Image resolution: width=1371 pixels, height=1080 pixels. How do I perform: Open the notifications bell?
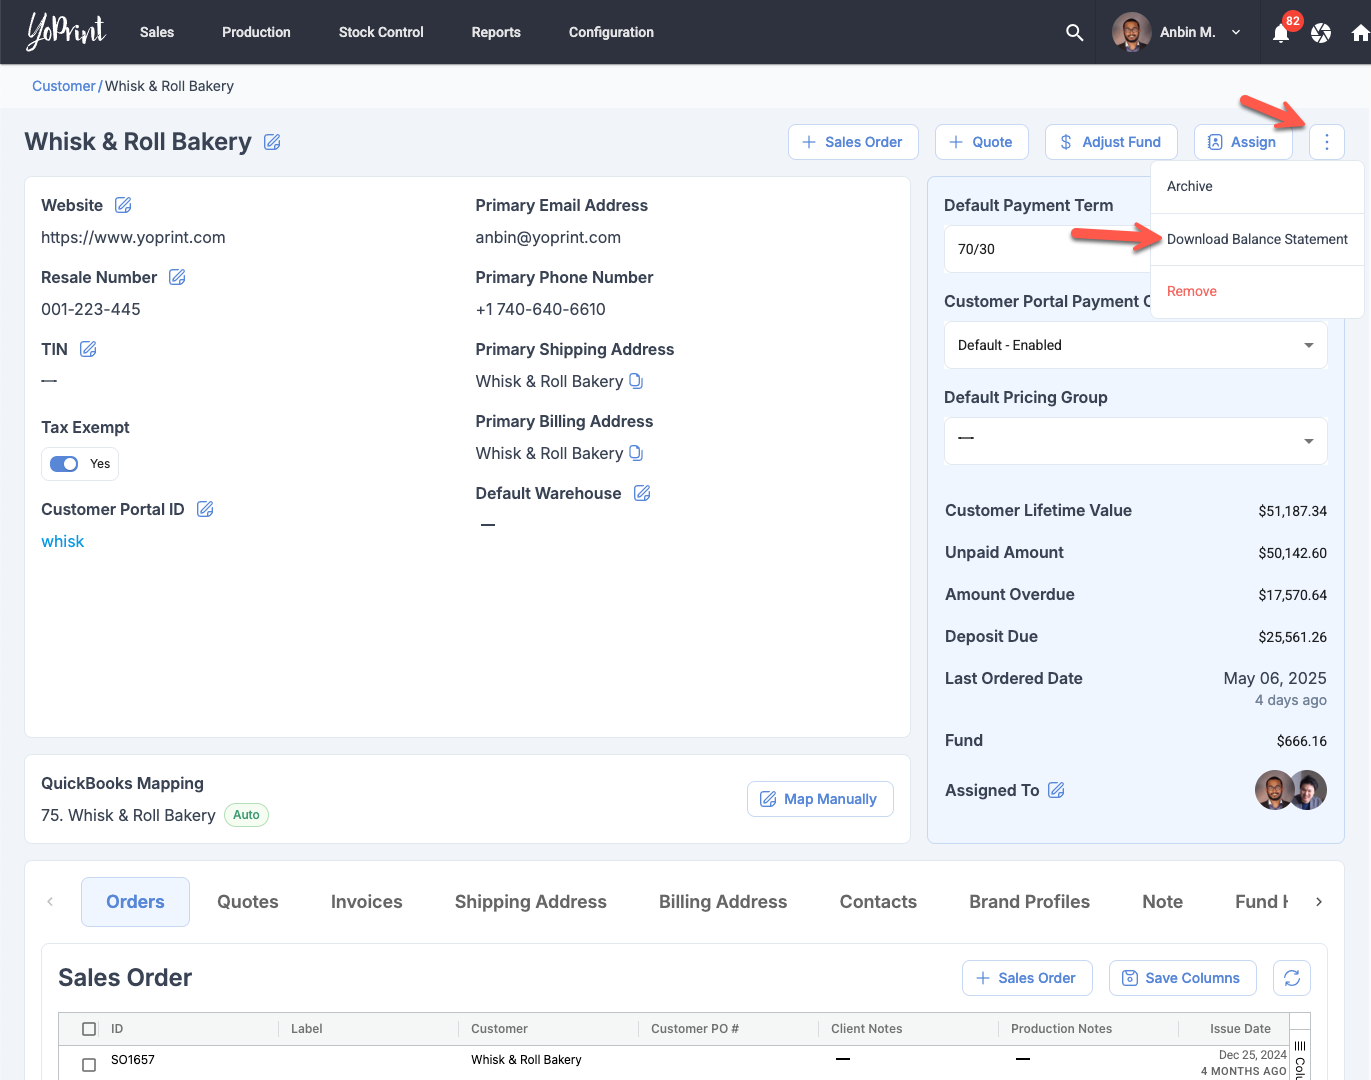(x=1281, y=33)
